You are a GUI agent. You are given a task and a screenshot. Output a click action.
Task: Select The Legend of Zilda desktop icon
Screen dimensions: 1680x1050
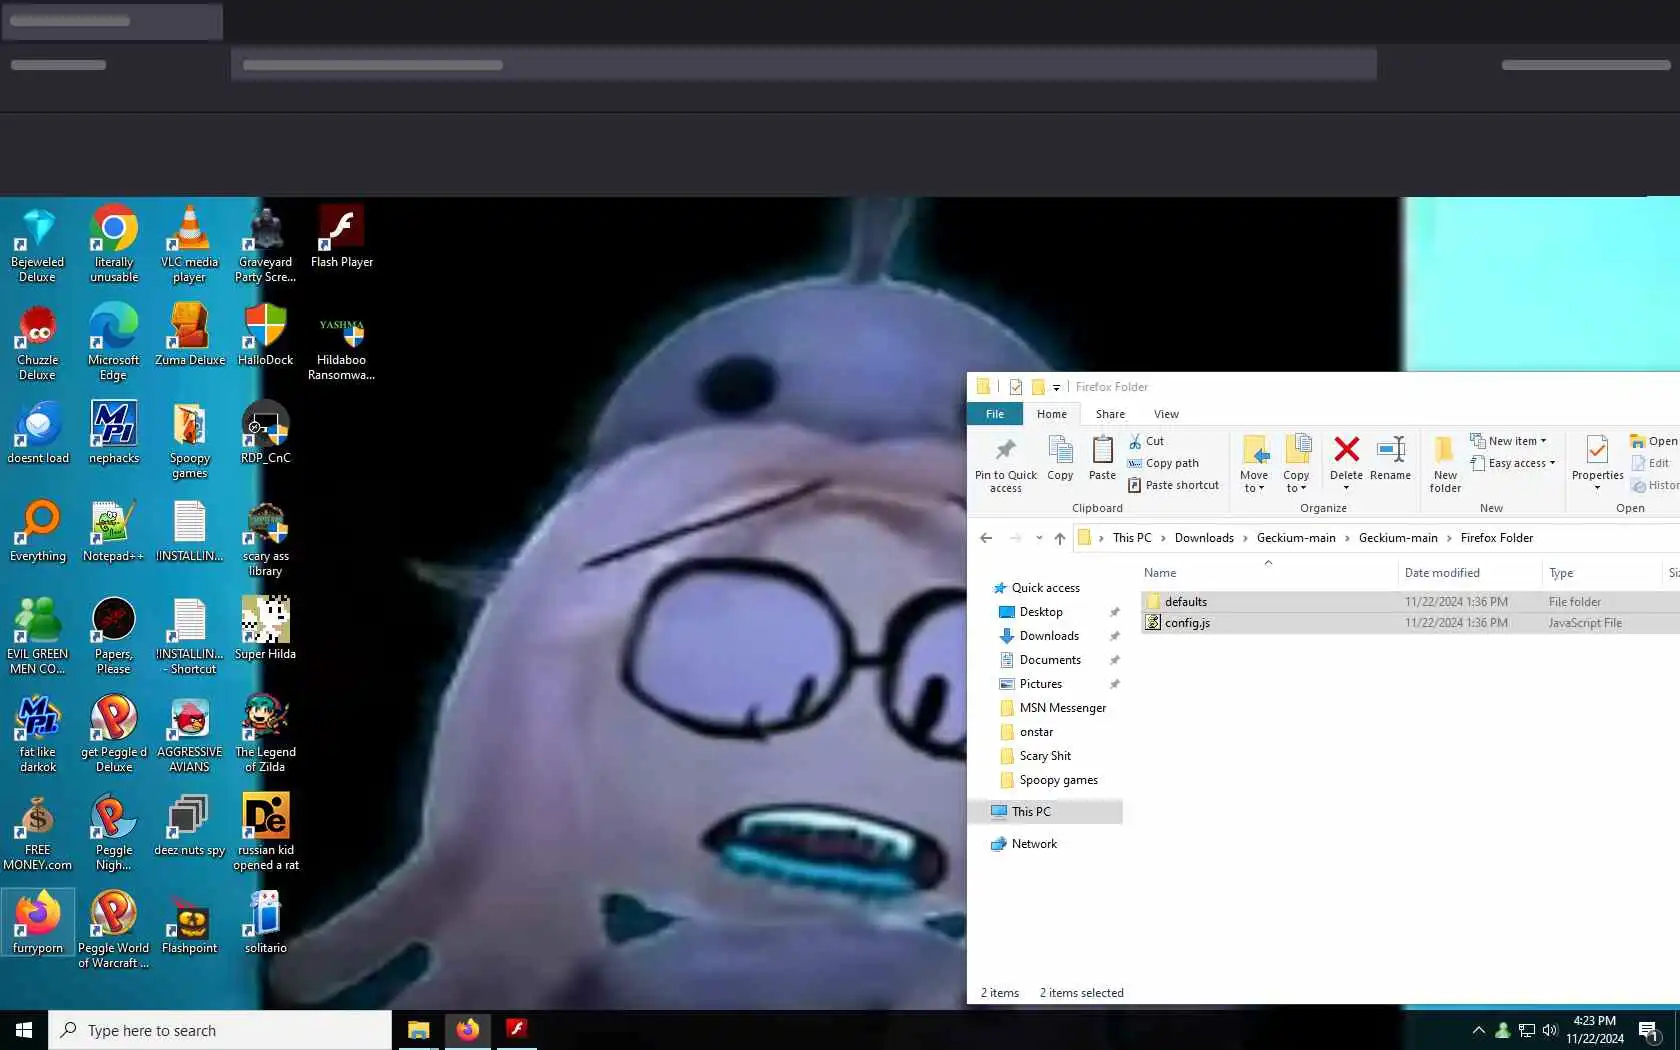click(266, 736)
